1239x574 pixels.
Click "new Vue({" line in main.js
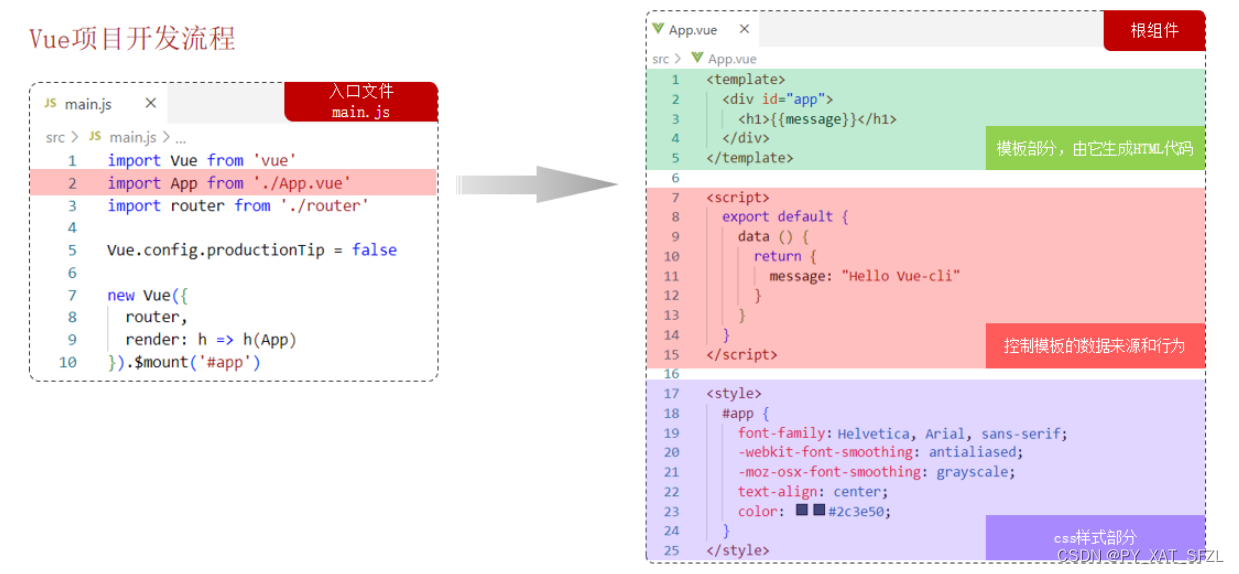[147, 295]
